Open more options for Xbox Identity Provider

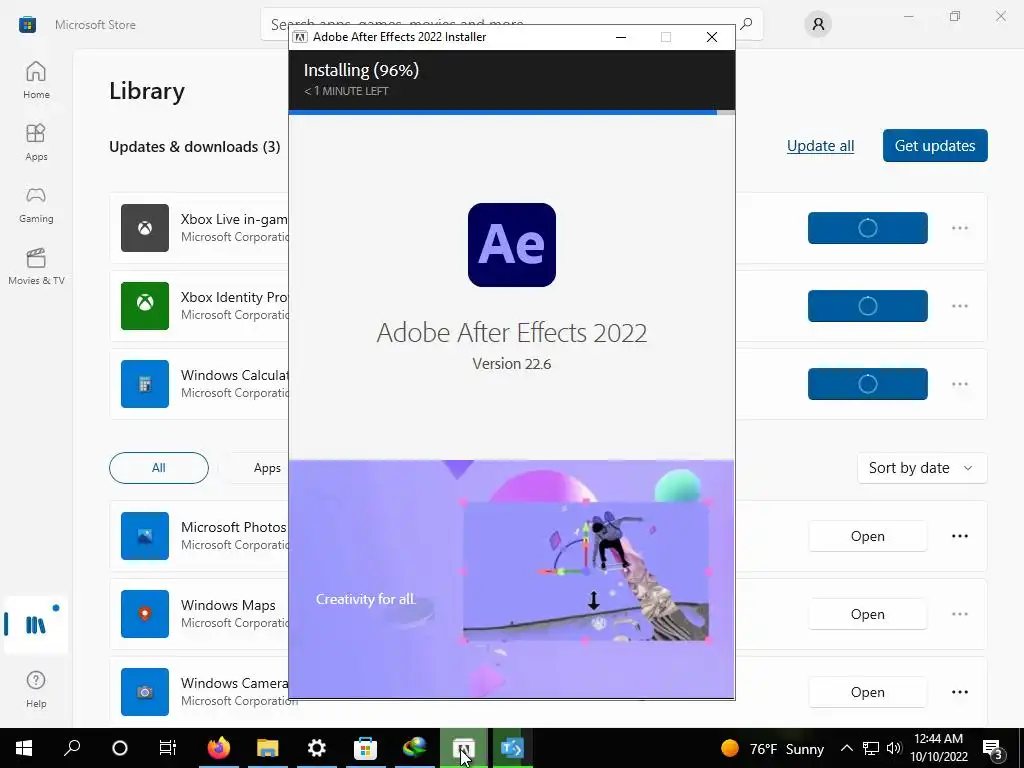[x=960, y=306]
